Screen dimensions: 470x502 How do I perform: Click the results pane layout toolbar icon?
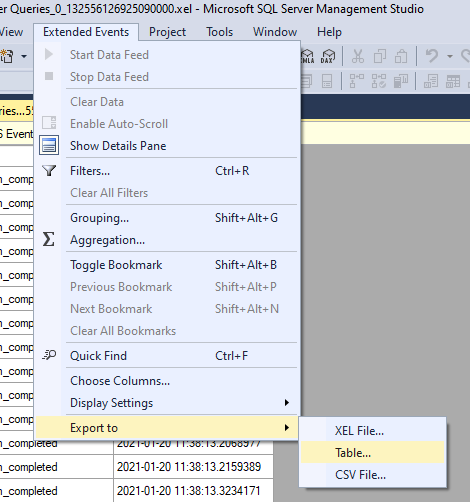pyautogui.click(x=327, y=81)
